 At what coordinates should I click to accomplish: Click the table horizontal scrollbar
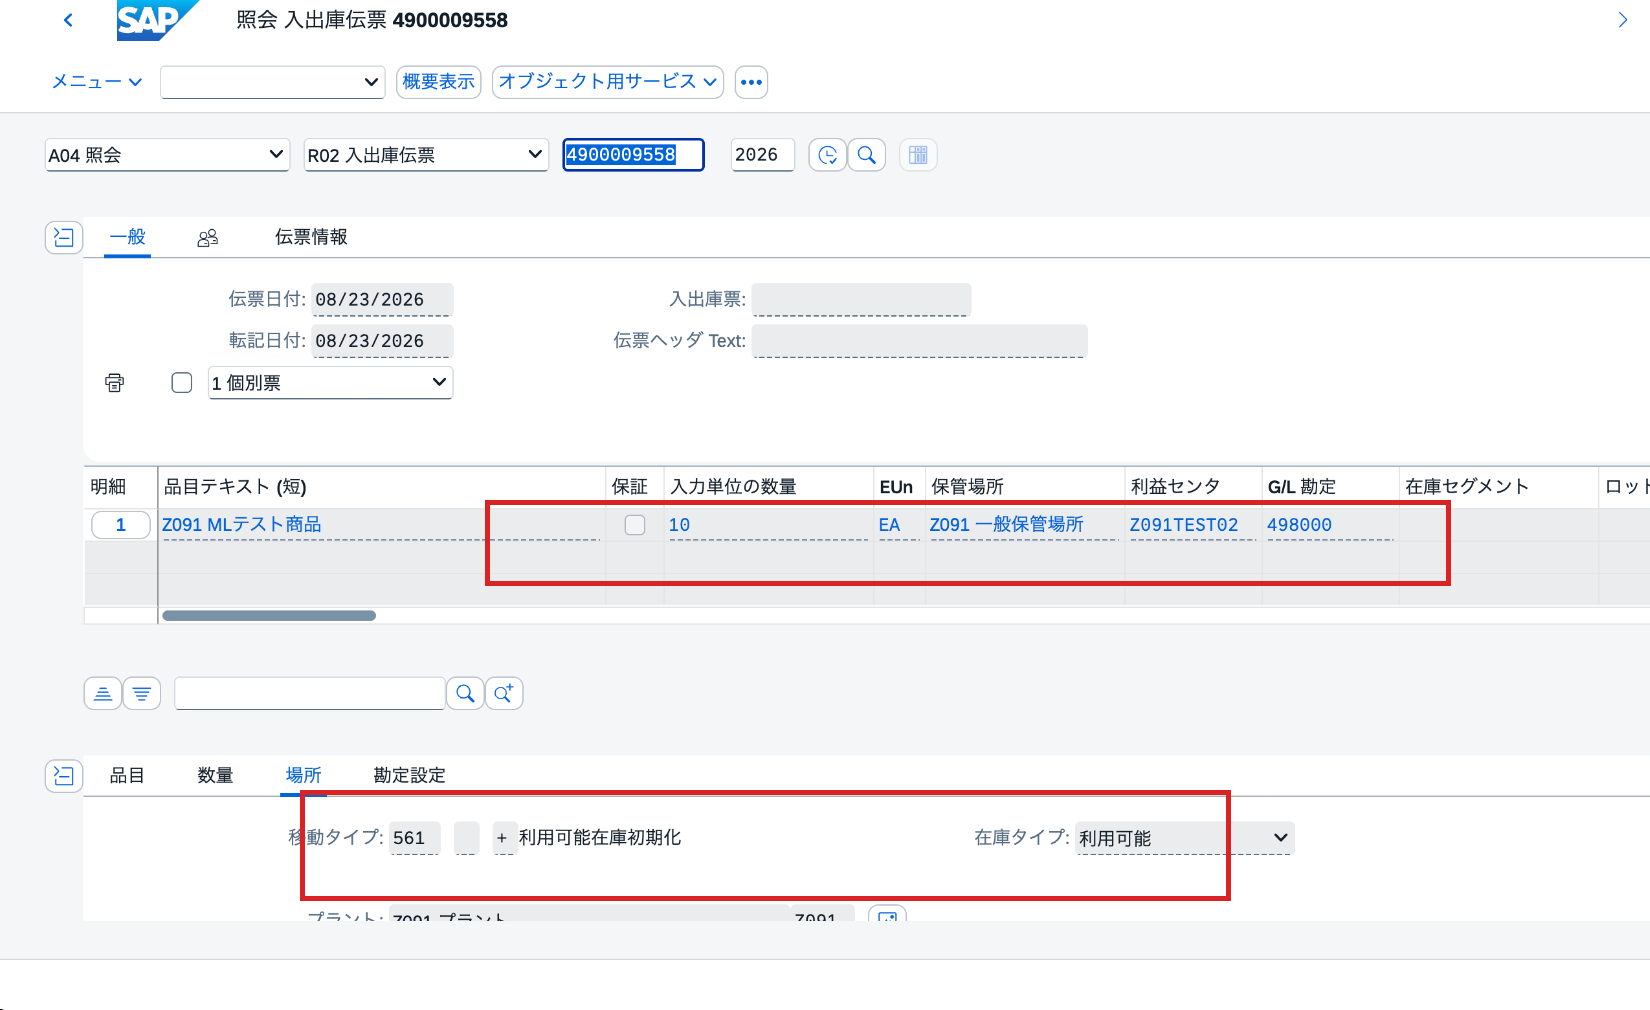click(x=269, y=616)
